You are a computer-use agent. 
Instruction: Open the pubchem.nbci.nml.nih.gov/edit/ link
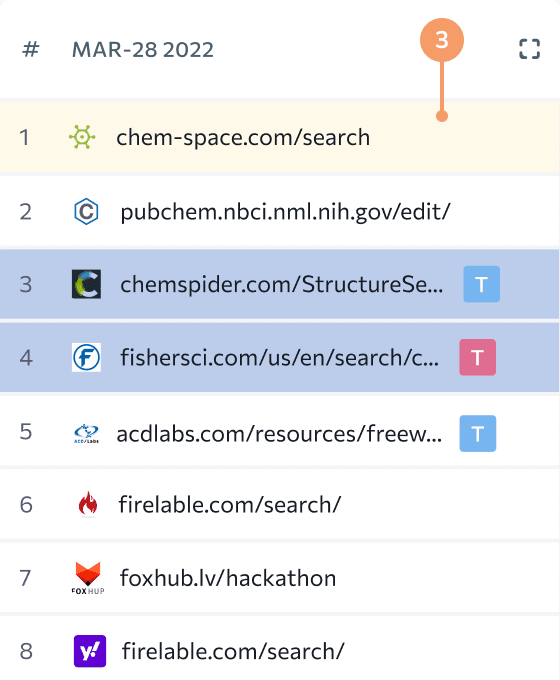point(285,212)
